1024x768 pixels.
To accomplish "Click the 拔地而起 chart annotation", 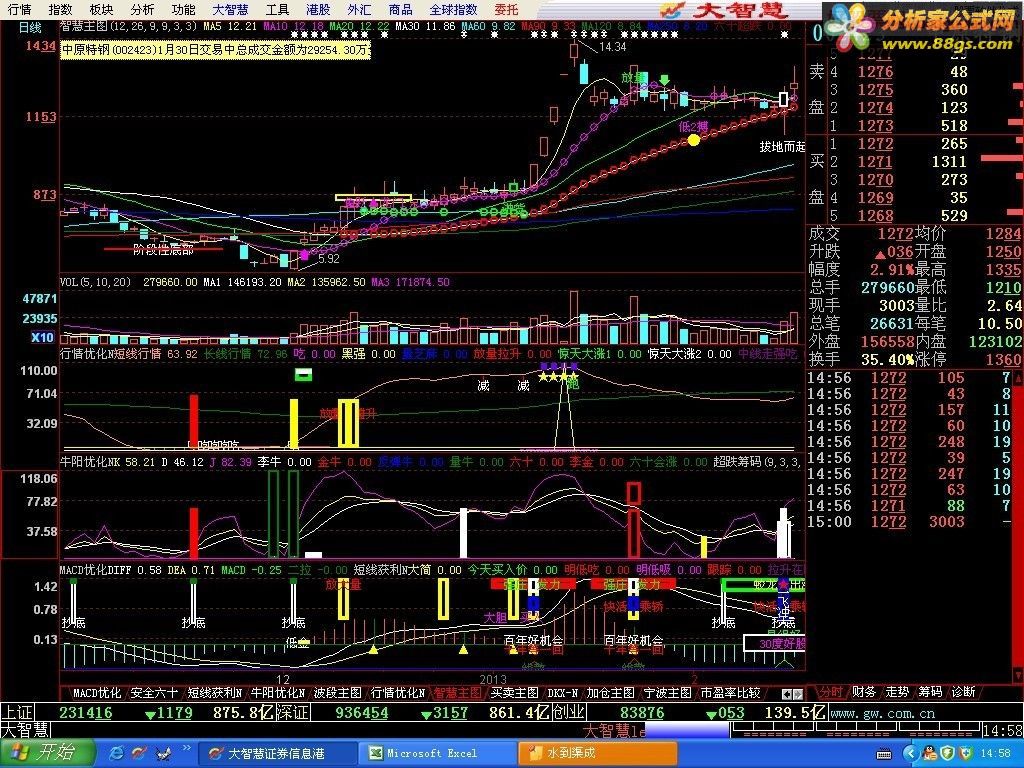I will pos(782,147).
